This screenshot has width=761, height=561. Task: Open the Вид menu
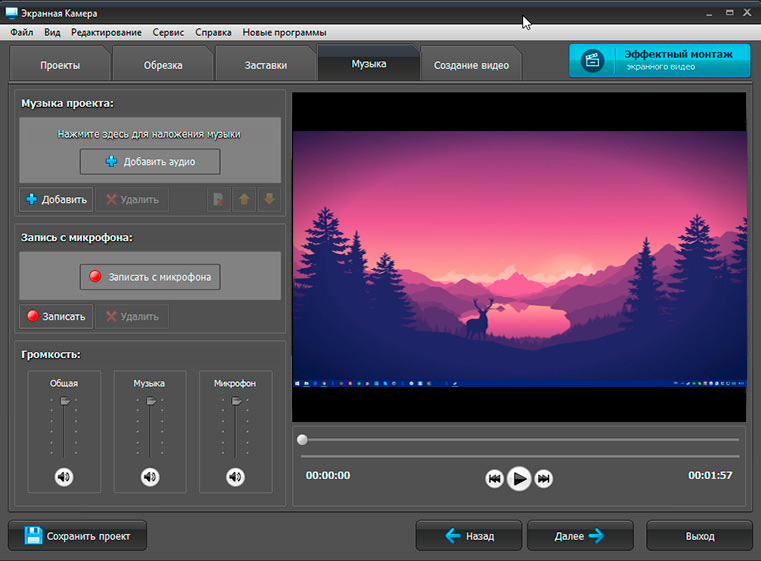[x=52, y=33]
